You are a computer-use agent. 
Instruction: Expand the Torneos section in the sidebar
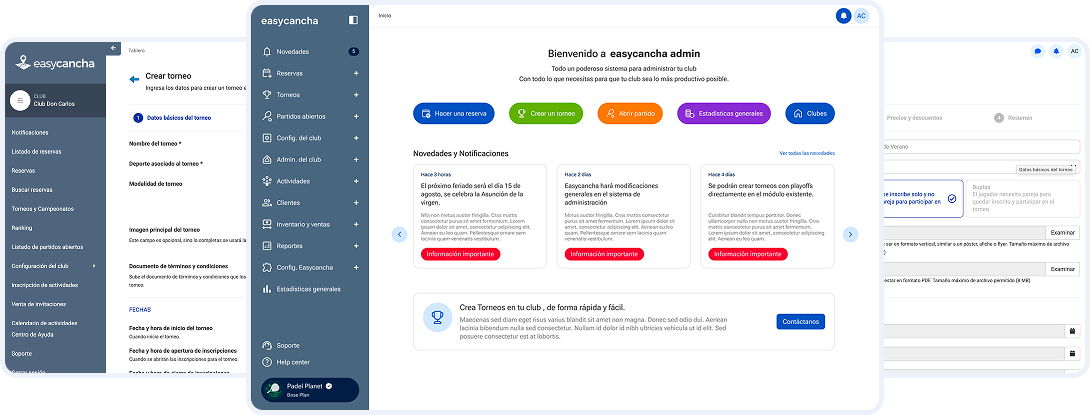point(356,95)
